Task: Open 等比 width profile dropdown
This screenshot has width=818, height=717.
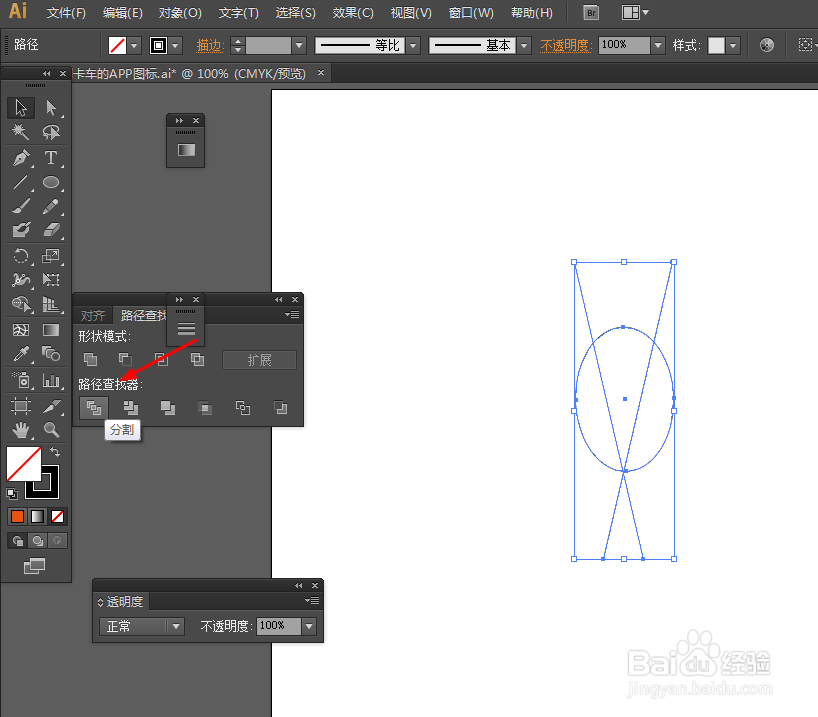Action: (x=413, y=45)
